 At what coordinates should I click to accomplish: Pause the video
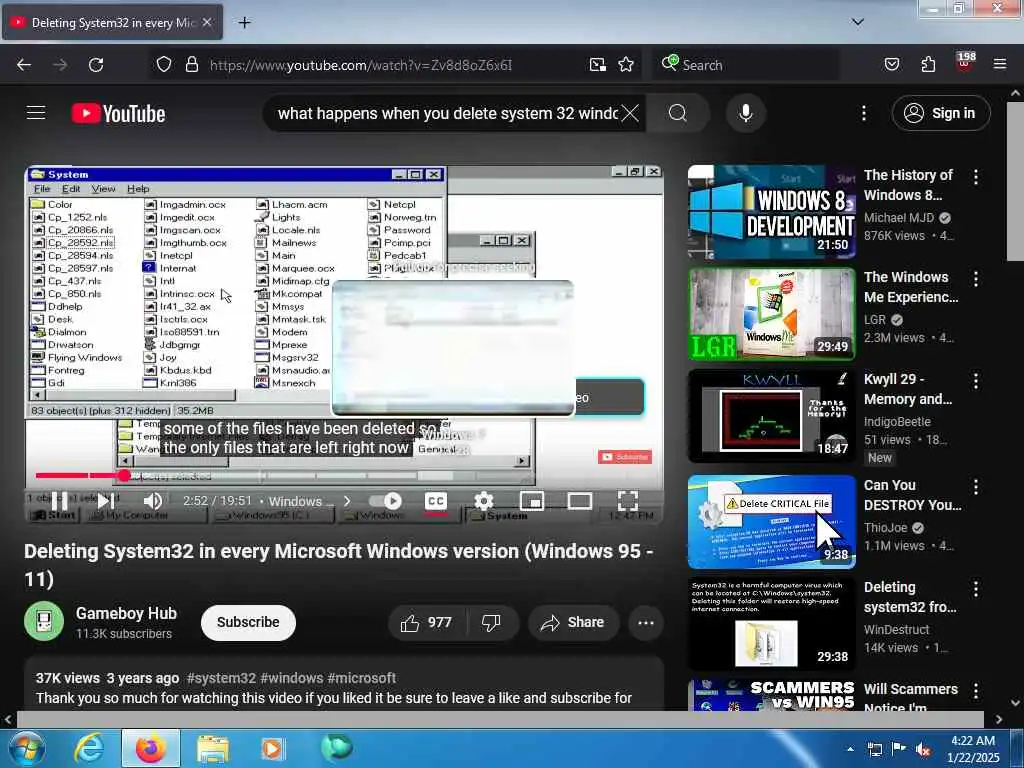tap(59, 502)
